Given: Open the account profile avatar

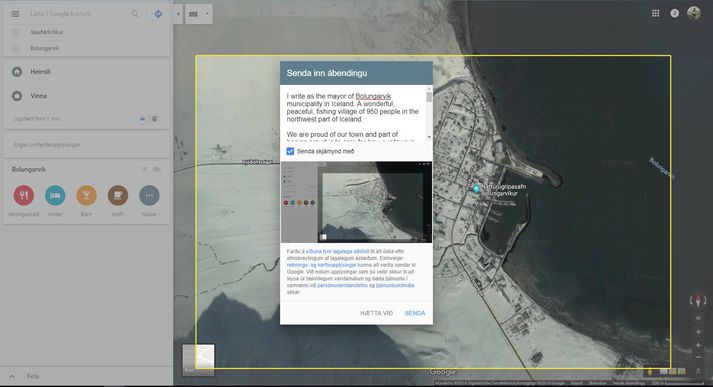Looking at the screenshot, I should coord(694,13).
